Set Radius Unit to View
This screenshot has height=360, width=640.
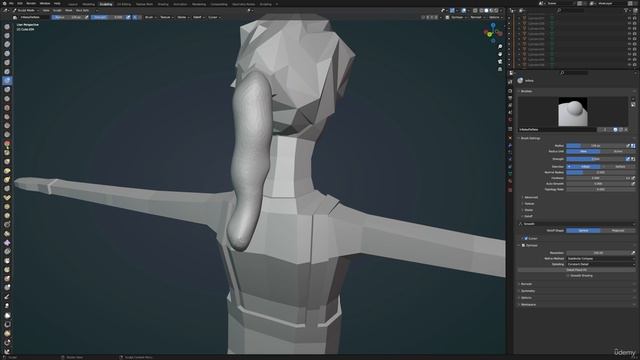pyautogui.click(x=583, y=151)
